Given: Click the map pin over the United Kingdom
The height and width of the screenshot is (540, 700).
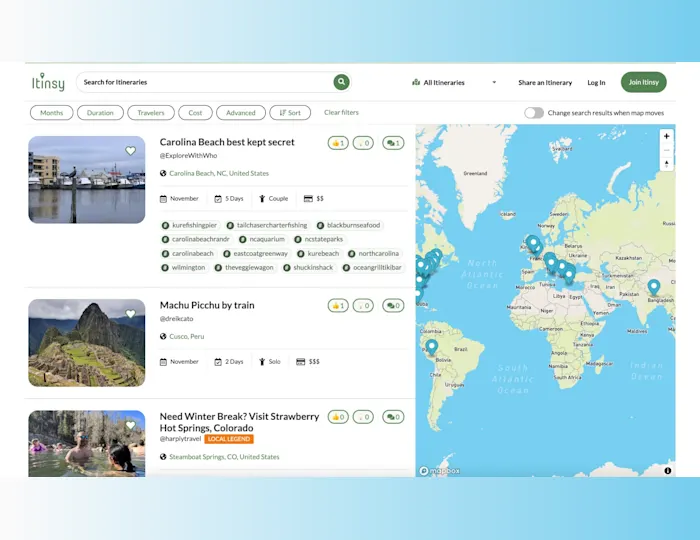Looking at the screenshot, I should [532, 243].
